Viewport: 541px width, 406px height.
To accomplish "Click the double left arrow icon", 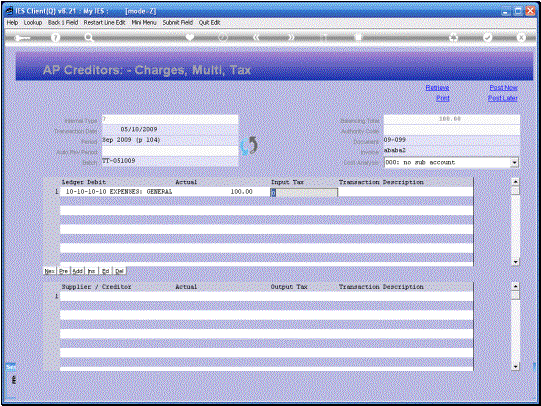I will [256, 38].
